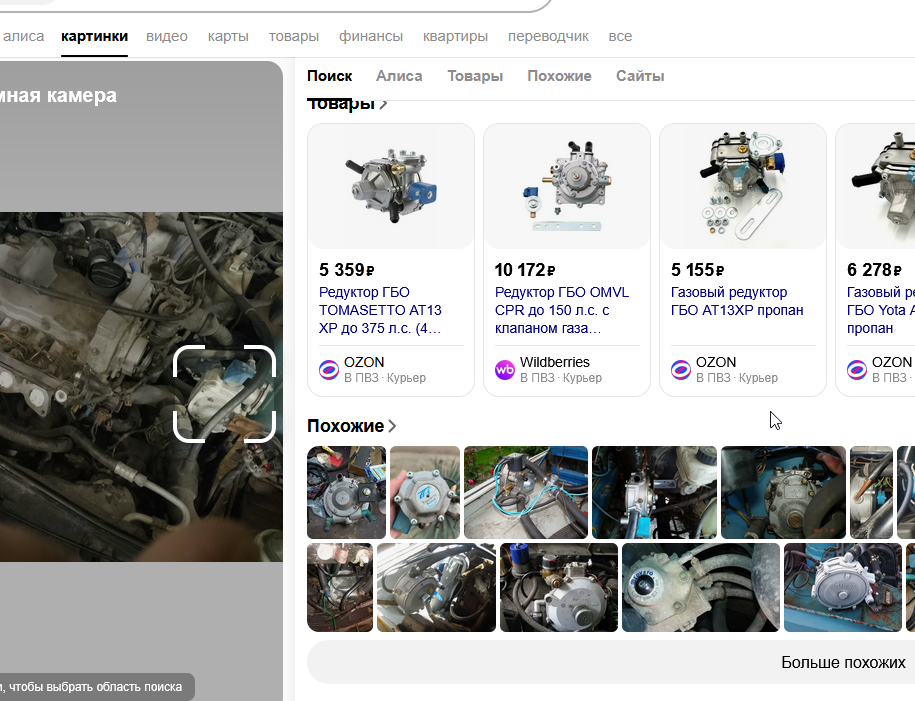915x701 pixels.
Task: Switch to the Алиса results tab
Action: (x=399, y=76)
